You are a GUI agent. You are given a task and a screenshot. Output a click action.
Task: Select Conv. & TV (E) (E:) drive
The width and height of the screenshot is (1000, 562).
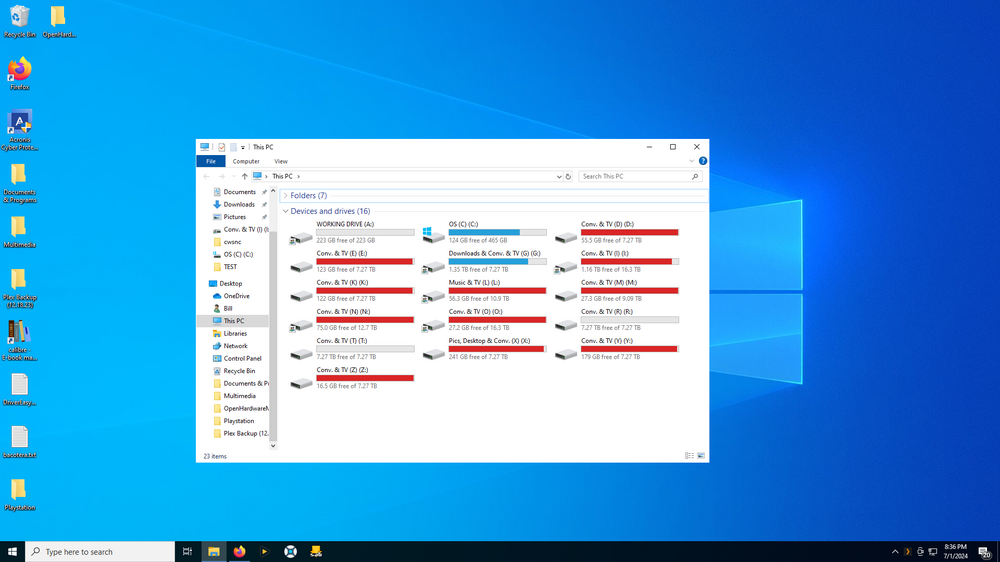[x=352, y=262]
